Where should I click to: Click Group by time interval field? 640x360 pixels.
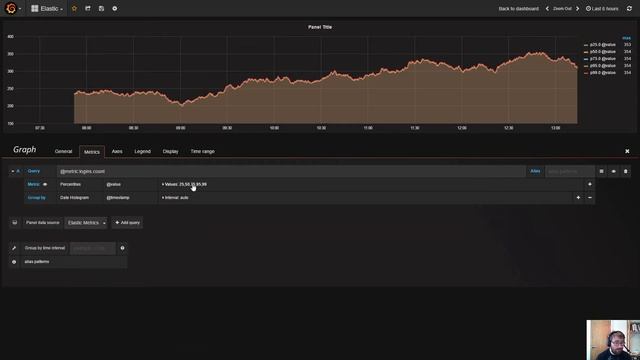click(x=92, y=248)
